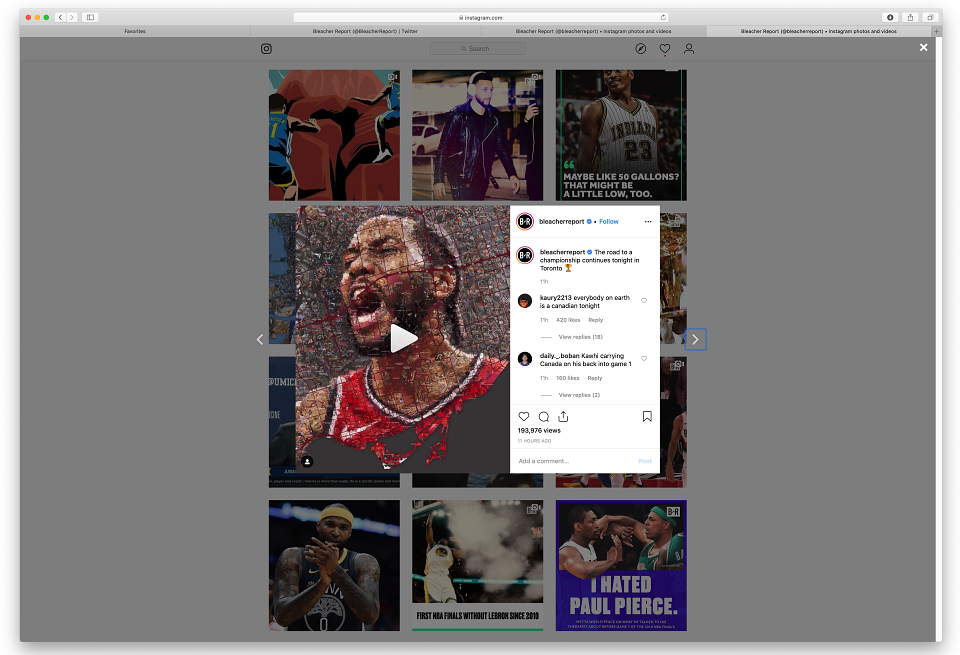The width and height of the screenshot is (960, 655).
Task: Open bleacherreport avatar in post header
Action: click(525, 222)
